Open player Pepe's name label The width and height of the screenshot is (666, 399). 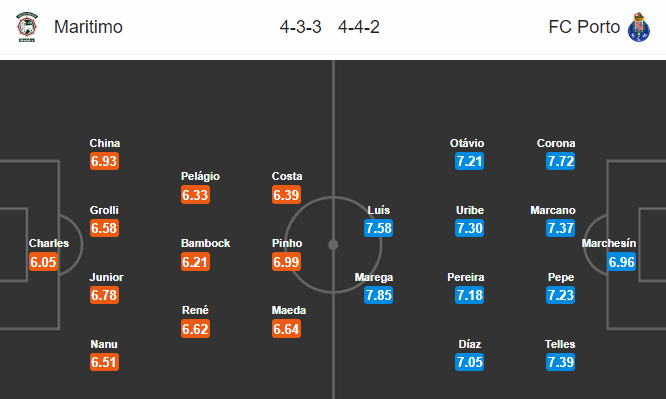(561, 277)
